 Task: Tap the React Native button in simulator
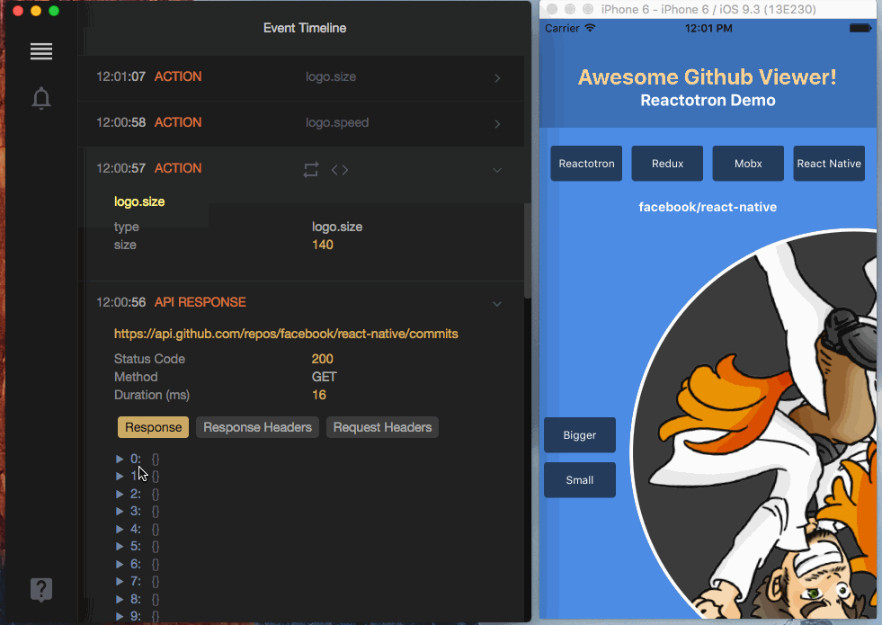tap(829, 163)
